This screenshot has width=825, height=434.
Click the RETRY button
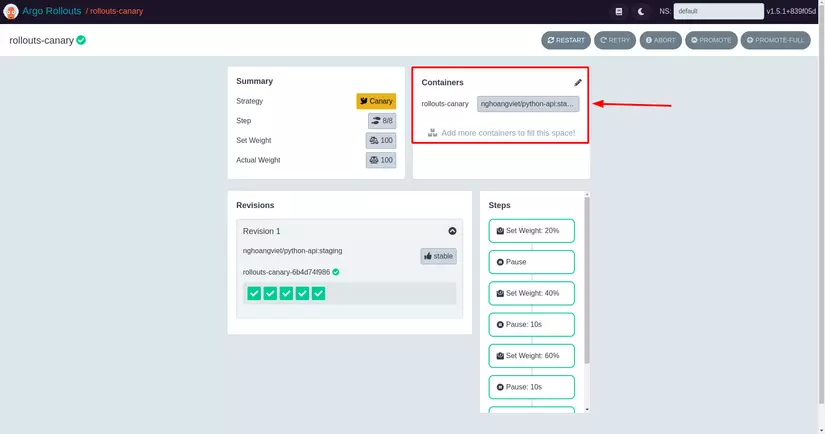pyautogui.click(x=615, y=40)
